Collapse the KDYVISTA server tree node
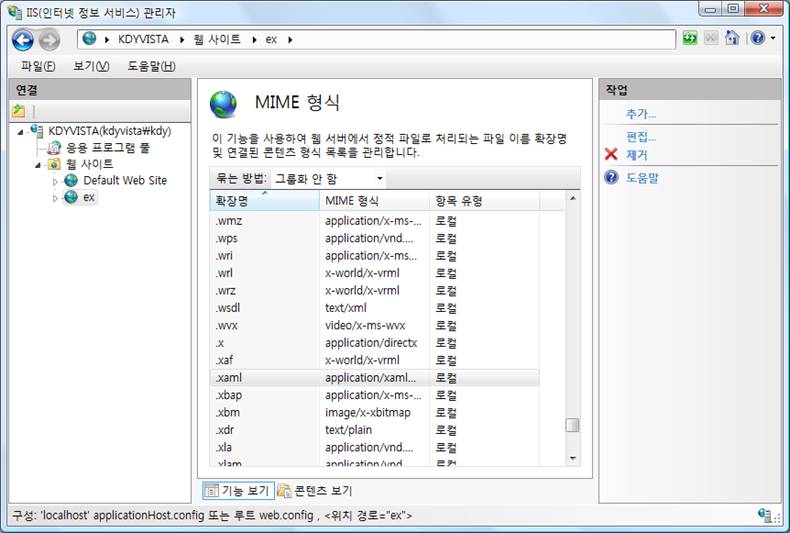This screenshot has width=790, height=533. (22, 131)
